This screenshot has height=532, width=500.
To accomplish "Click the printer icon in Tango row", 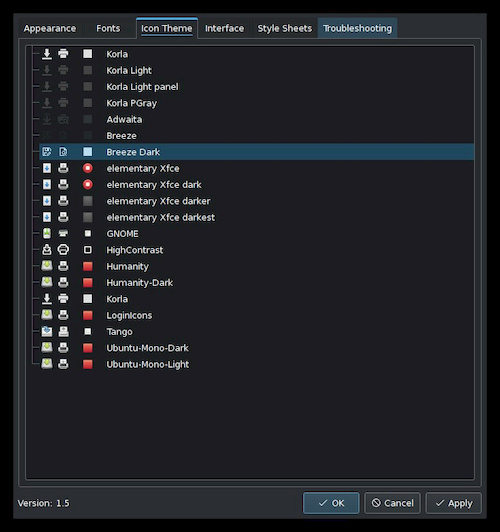I will pyautogui.click(x=63, y=331).
